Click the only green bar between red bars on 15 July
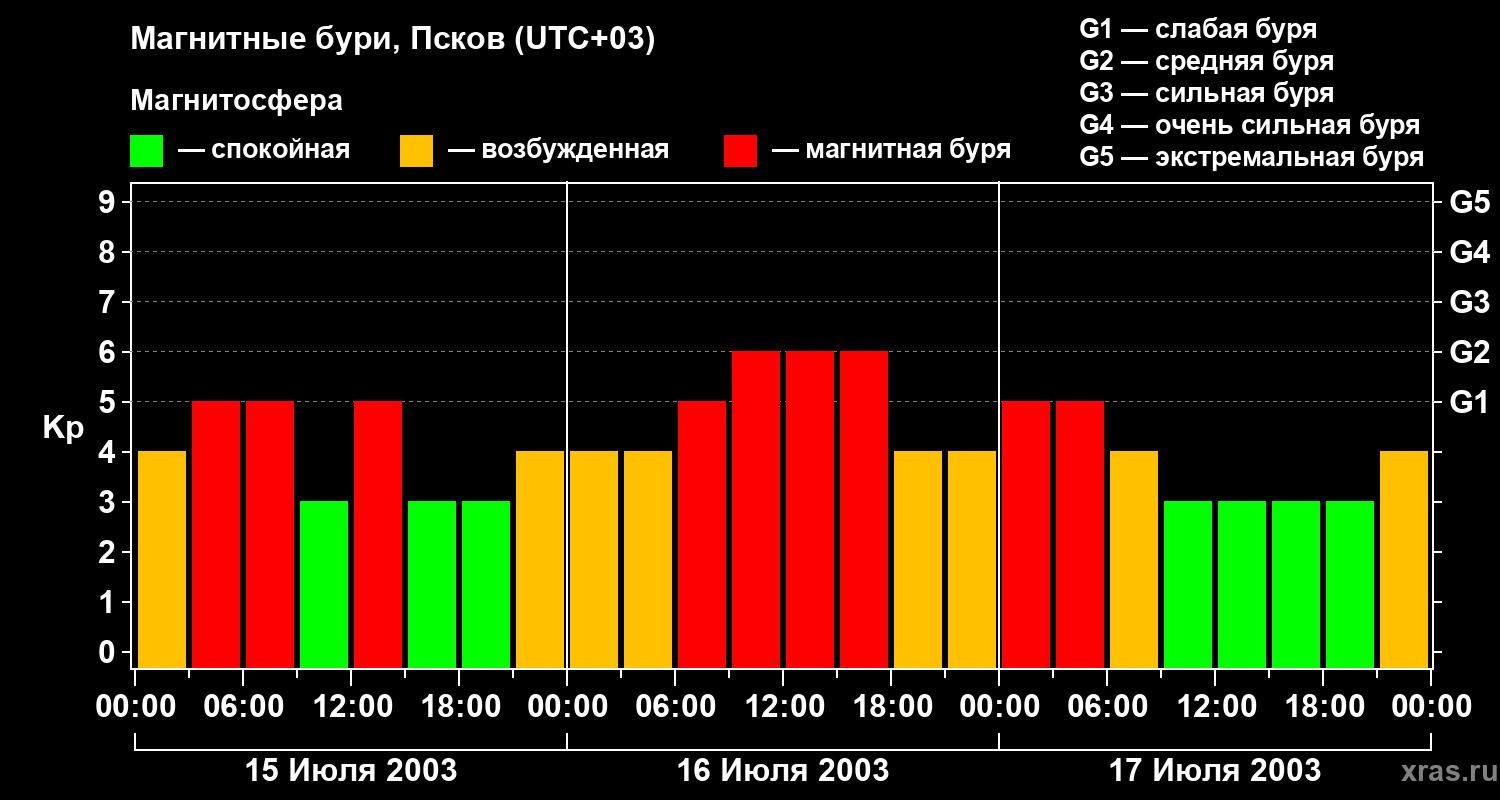The height and width of the screenshot is (800, 1500). [324, 584]
